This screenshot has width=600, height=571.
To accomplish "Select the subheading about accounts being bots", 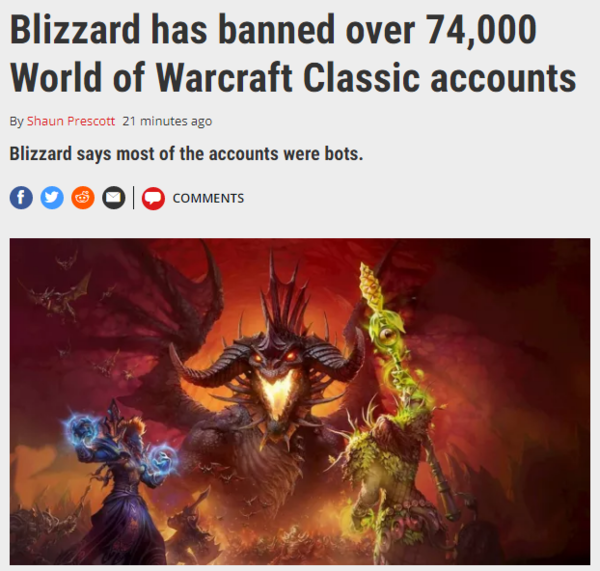I will click(x=186, y=154).
